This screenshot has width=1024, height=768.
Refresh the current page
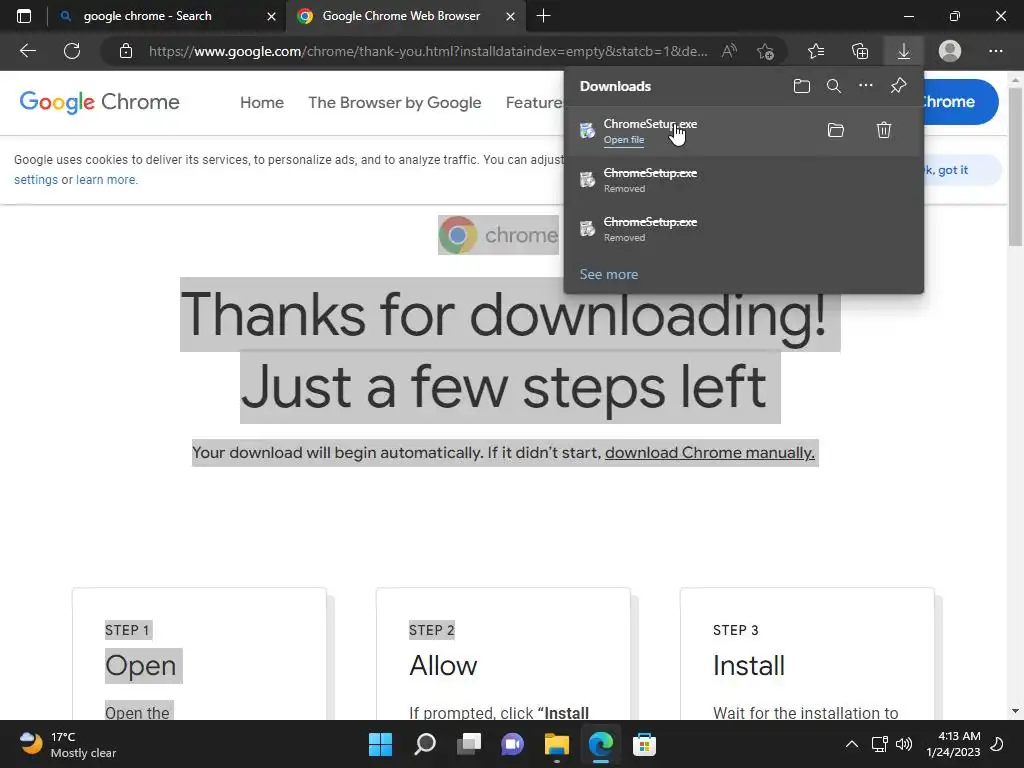click(x=72, y=51)
